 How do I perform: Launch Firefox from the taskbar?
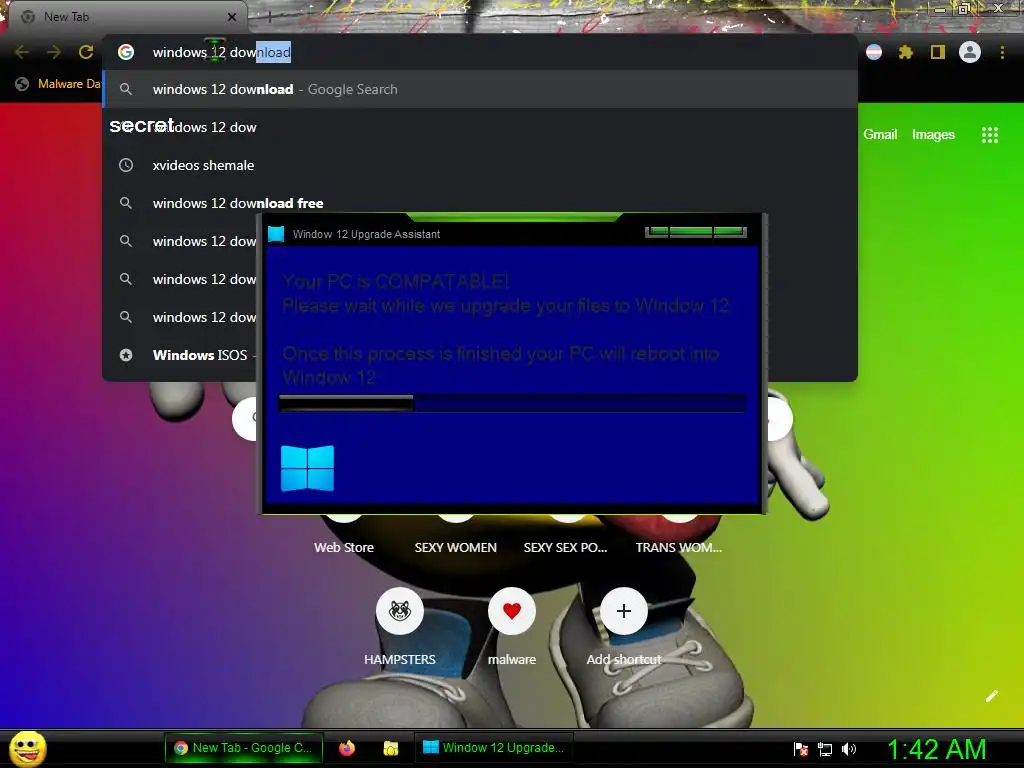click(347, 748)
